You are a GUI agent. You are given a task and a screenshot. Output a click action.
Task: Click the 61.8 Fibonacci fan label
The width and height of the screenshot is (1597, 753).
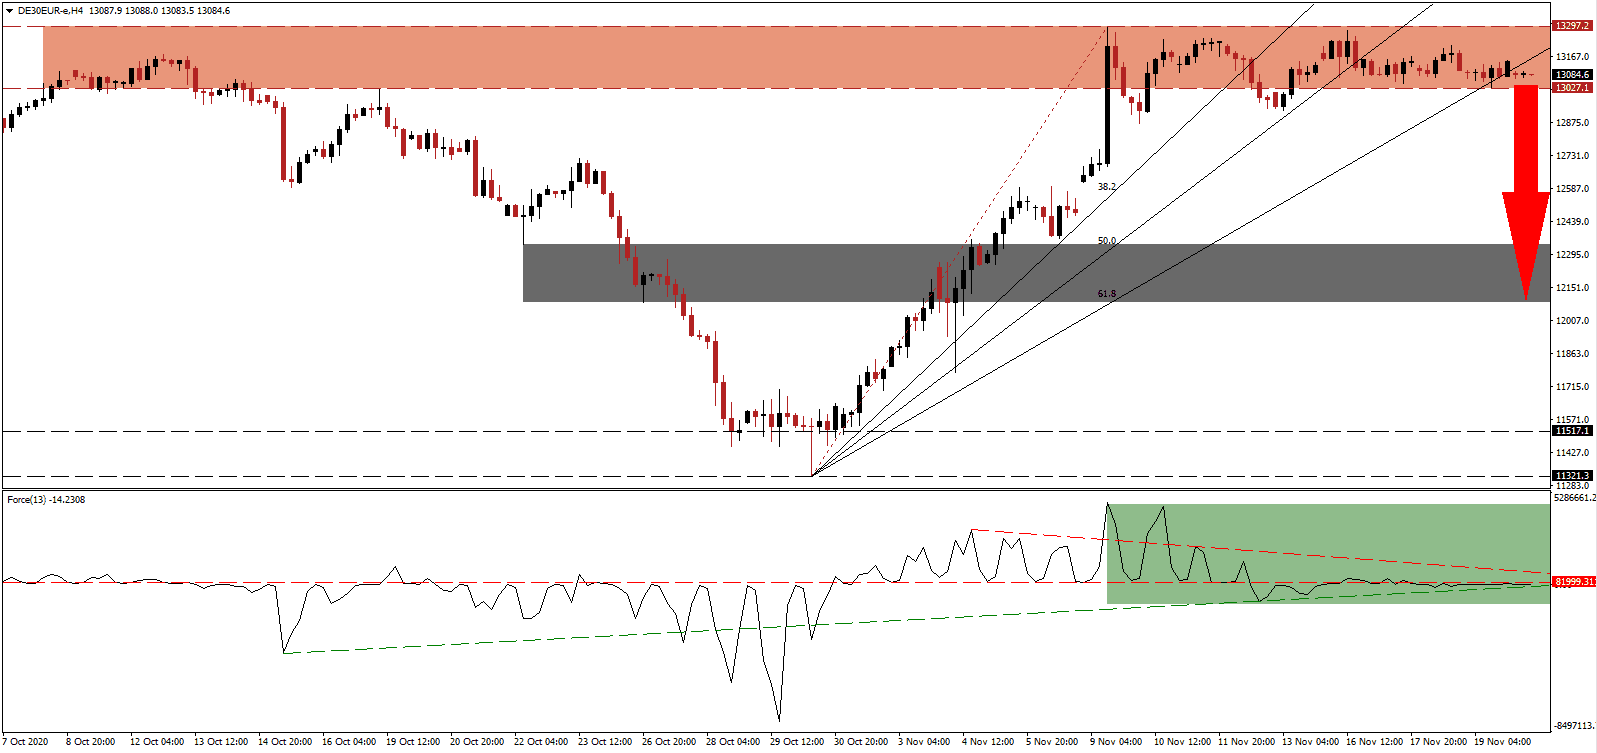point(1106,294)
